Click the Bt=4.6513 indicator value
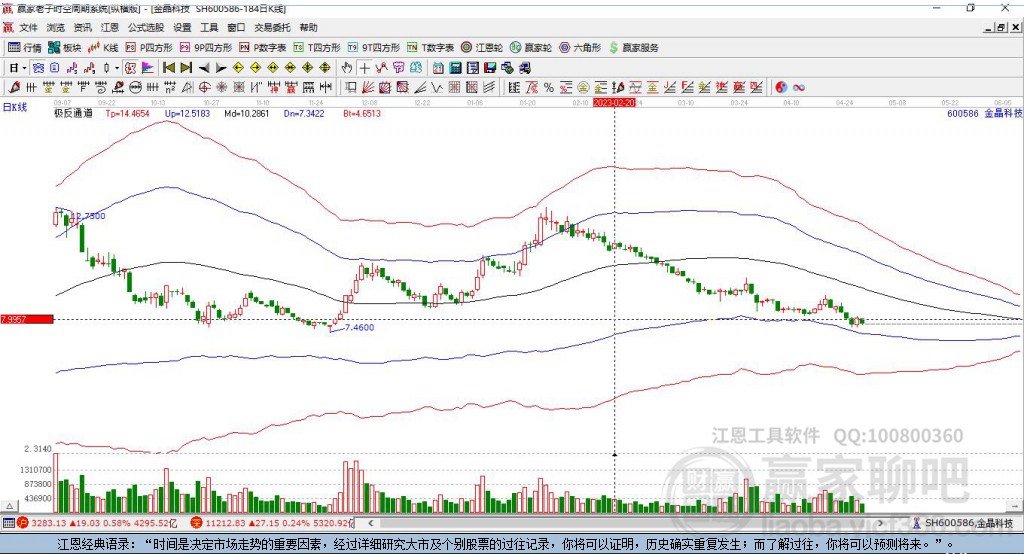The width and height of the screenshot is (1024, 554). point(362,114)
